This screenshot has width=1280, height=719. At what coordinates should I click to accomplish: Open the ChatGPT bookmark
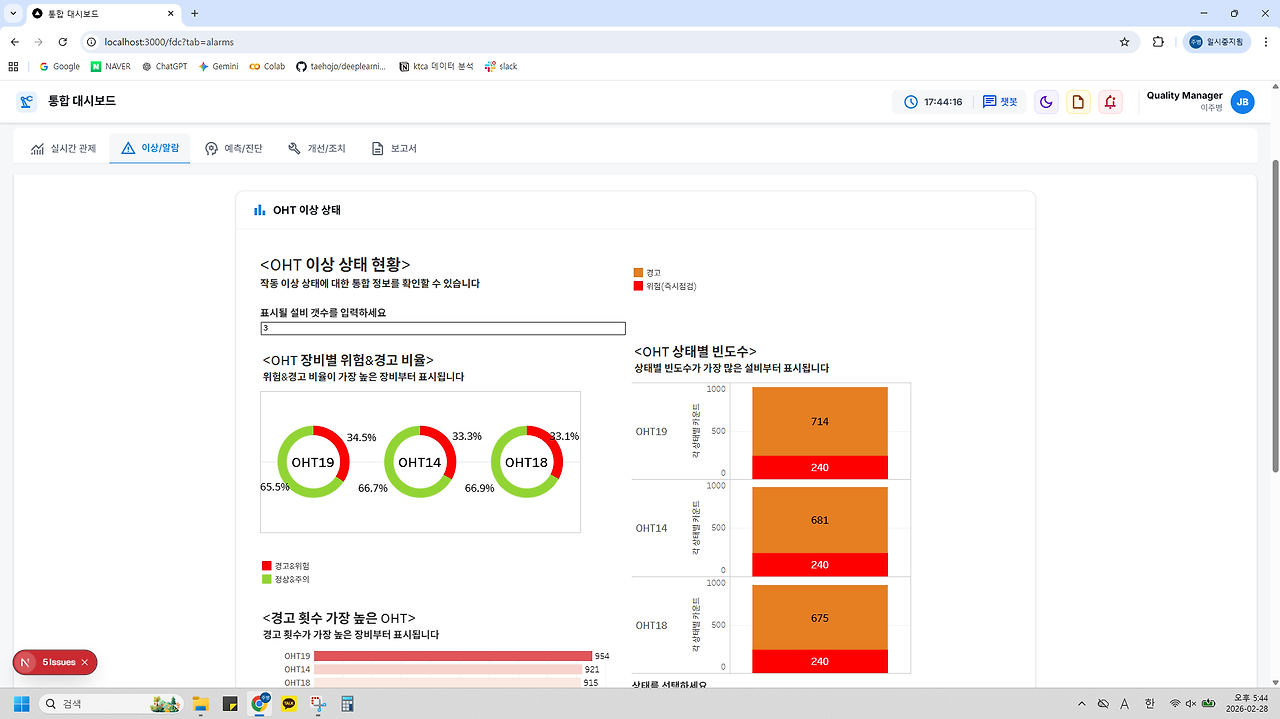165,66
